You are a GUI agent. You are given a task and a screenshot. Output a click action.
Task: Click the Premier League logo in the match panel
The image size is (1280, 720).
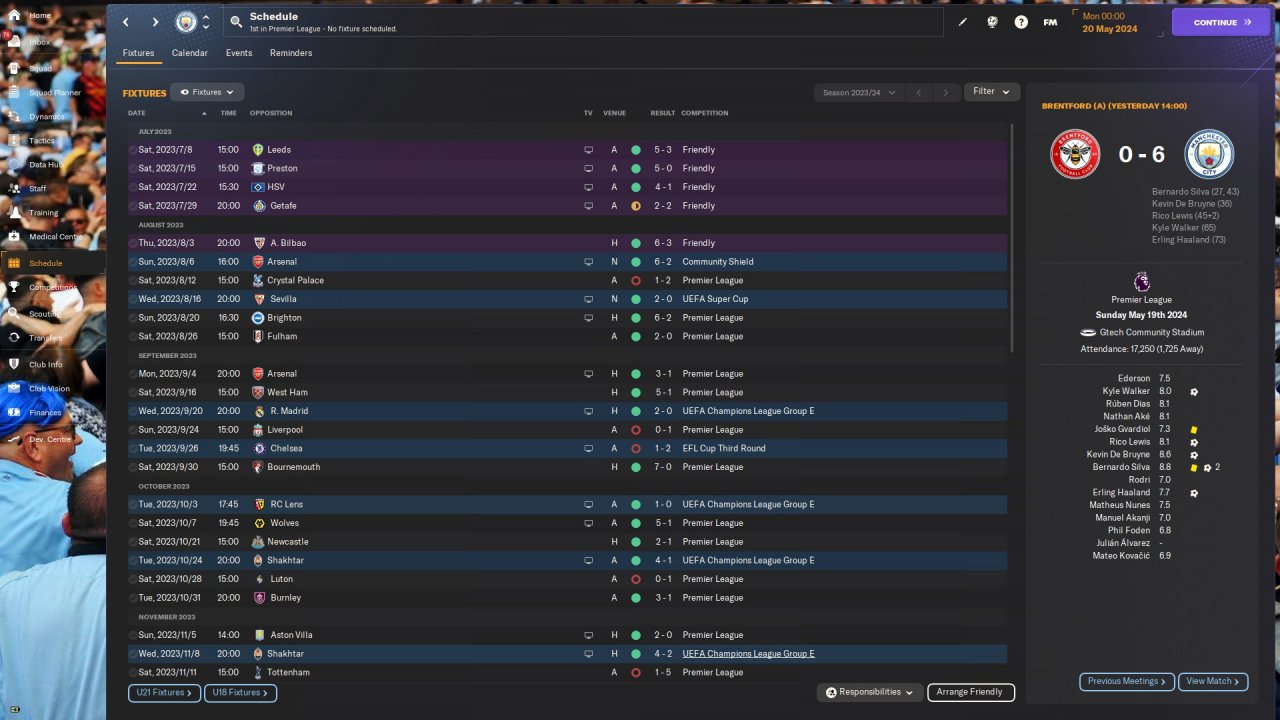(1142, 282)
